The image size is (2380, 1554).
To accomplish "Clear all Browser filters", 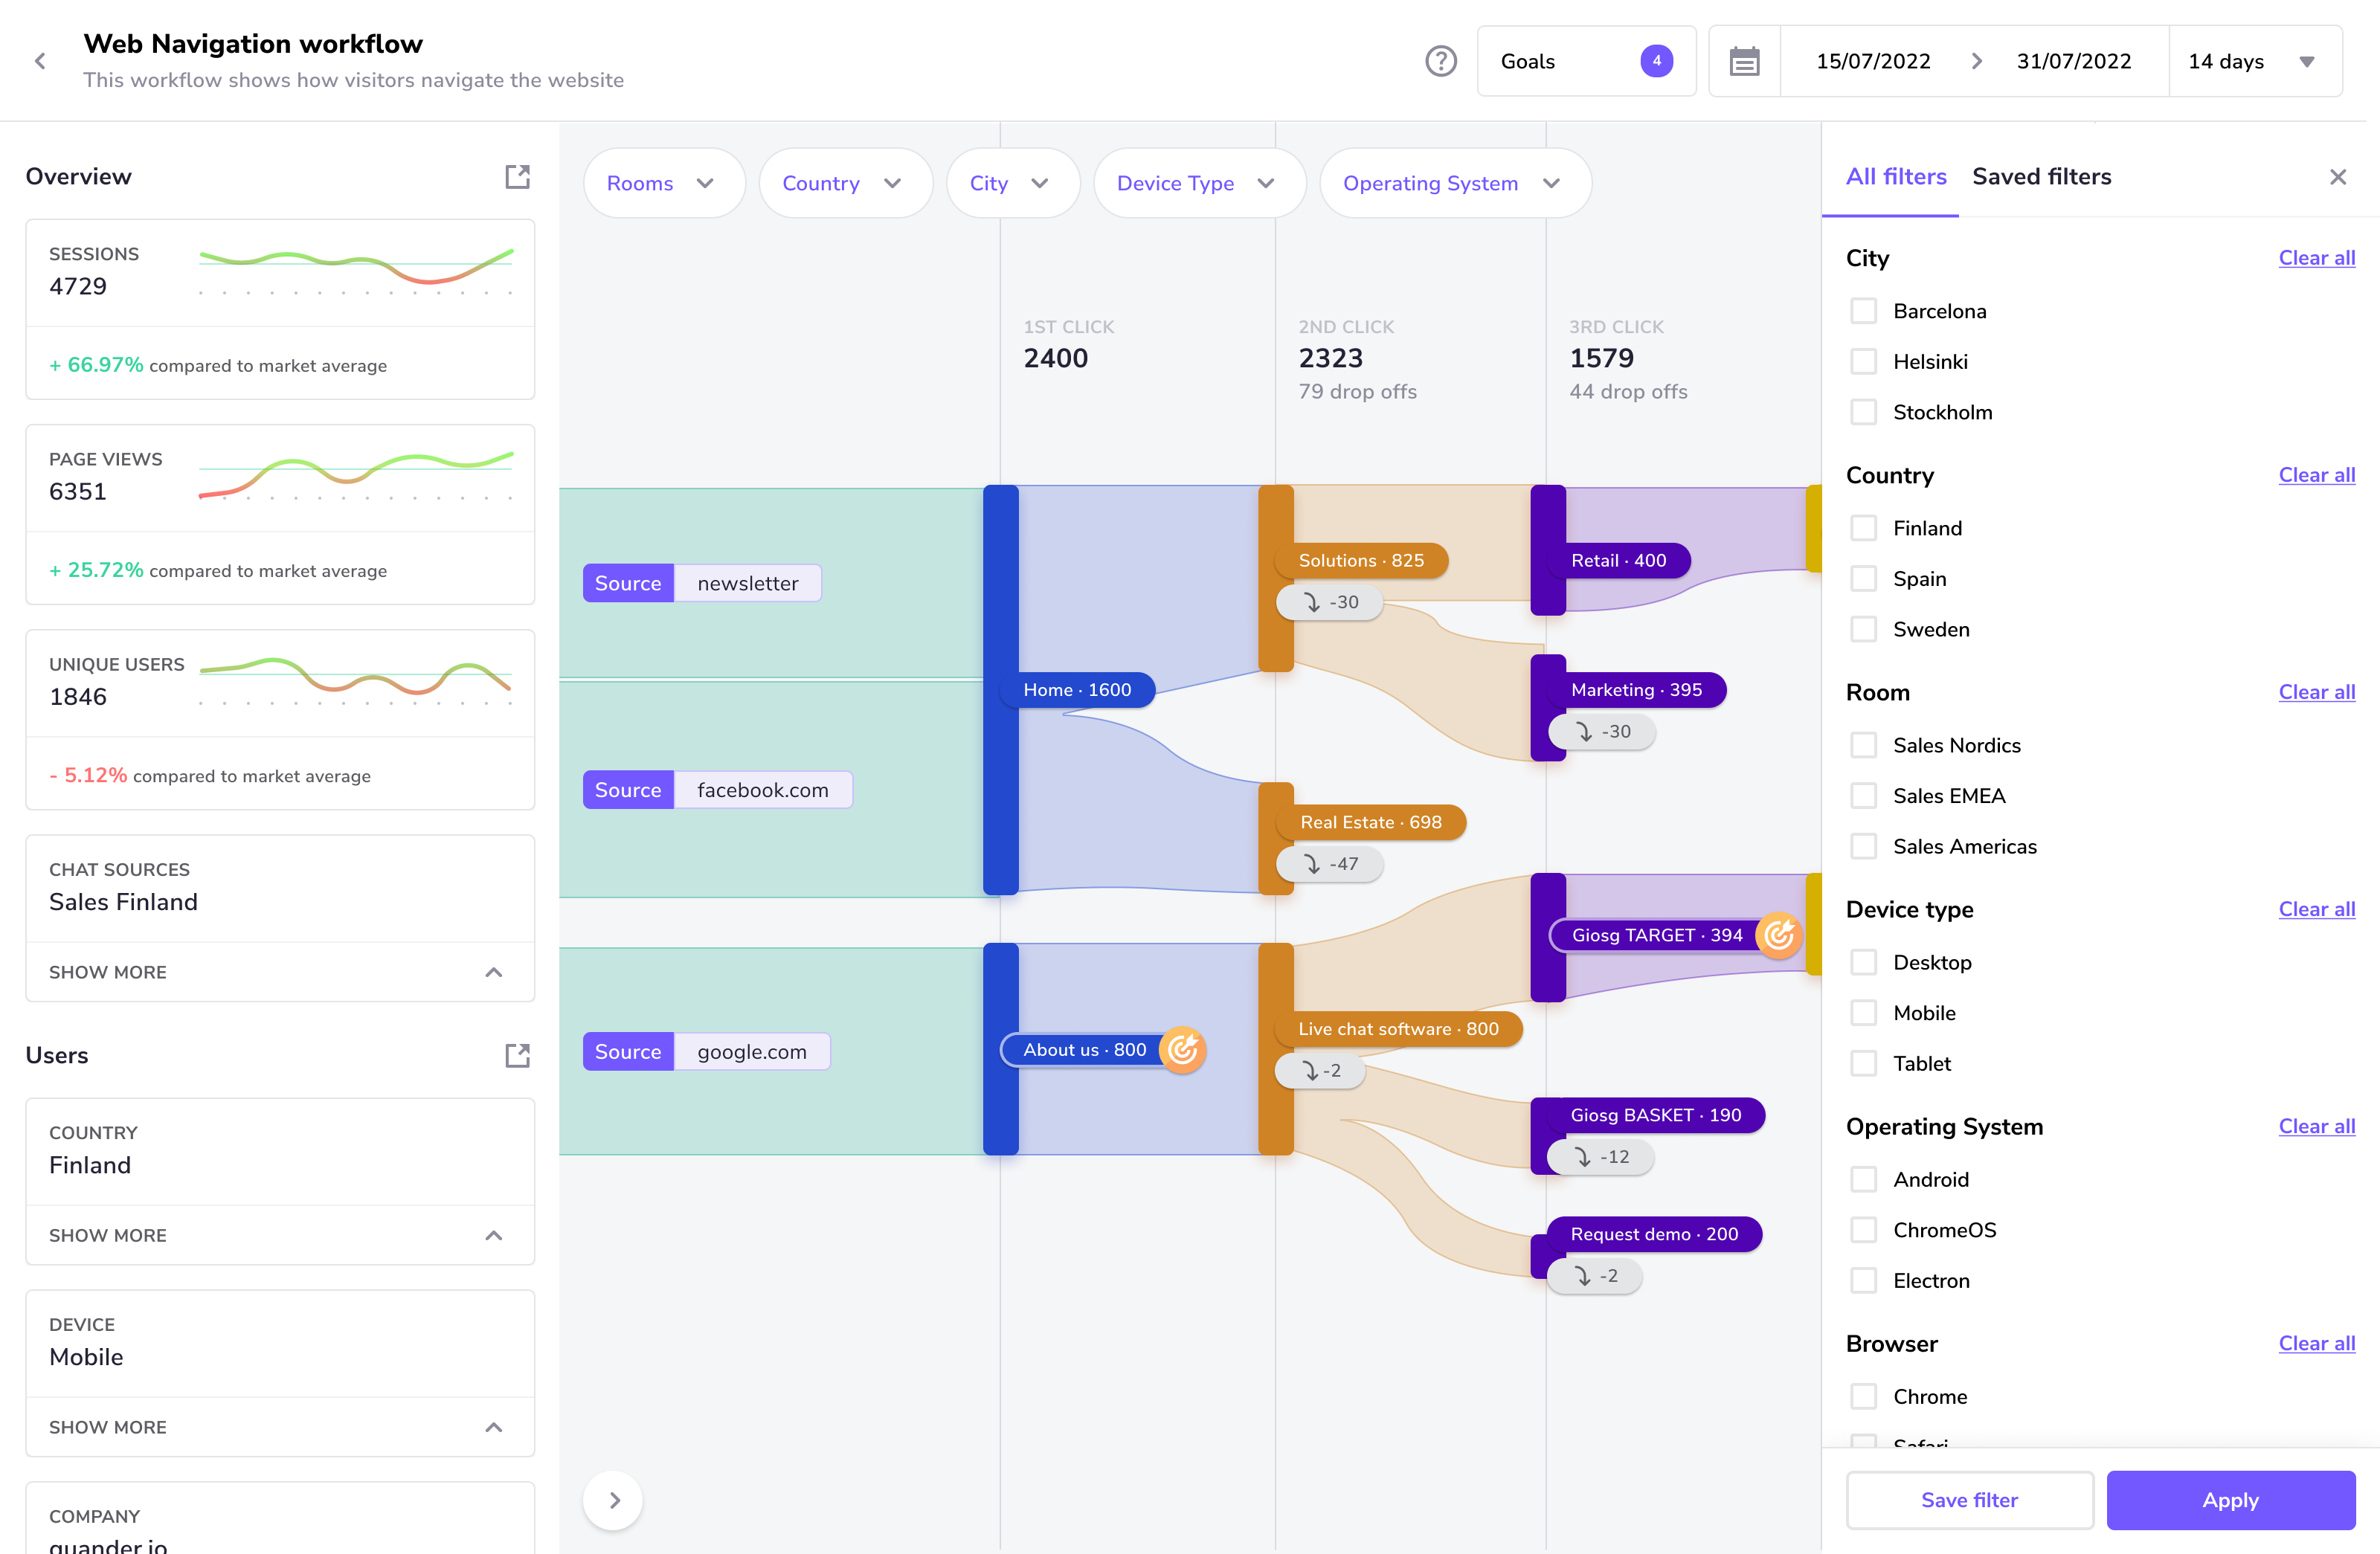I will (2316, 1343).
